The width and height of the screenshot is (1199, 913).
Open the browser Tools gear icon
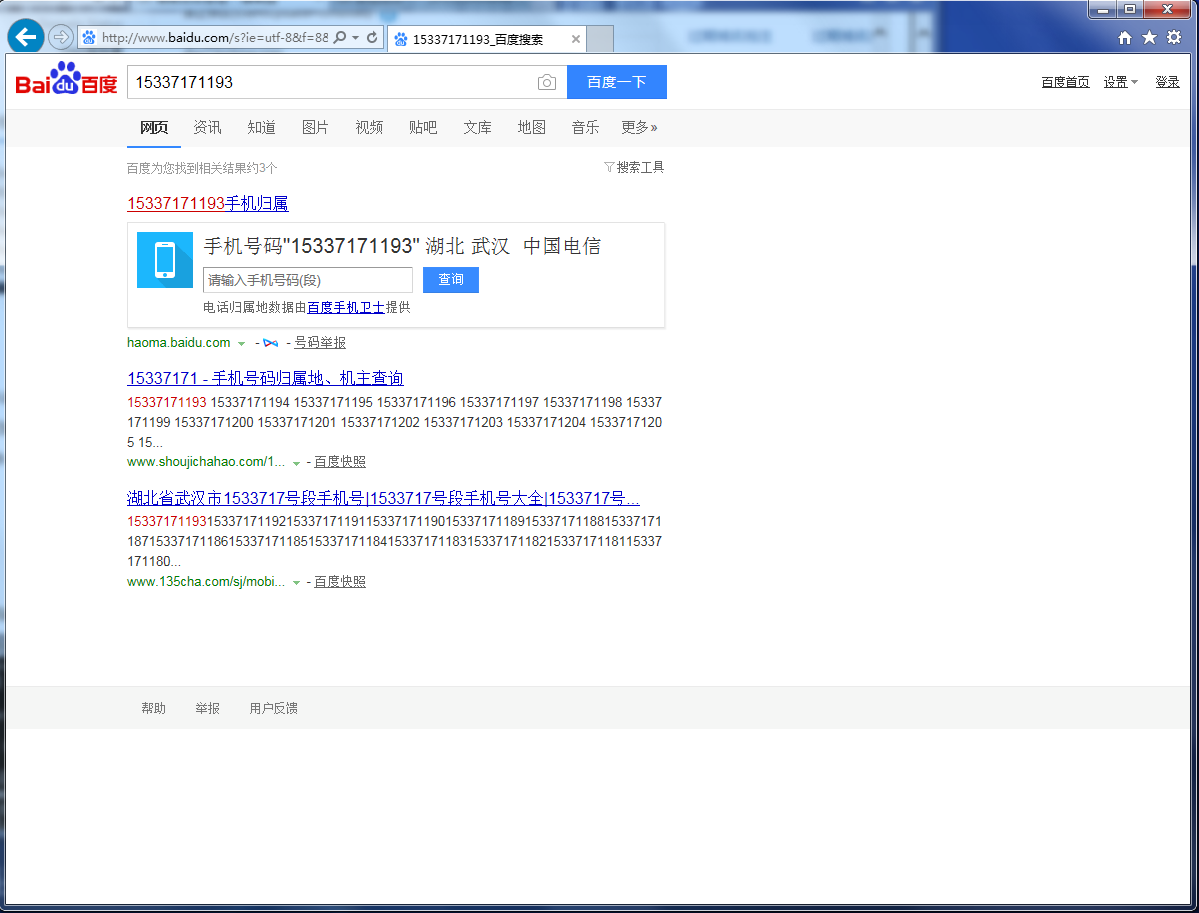tap(1174, 37)
